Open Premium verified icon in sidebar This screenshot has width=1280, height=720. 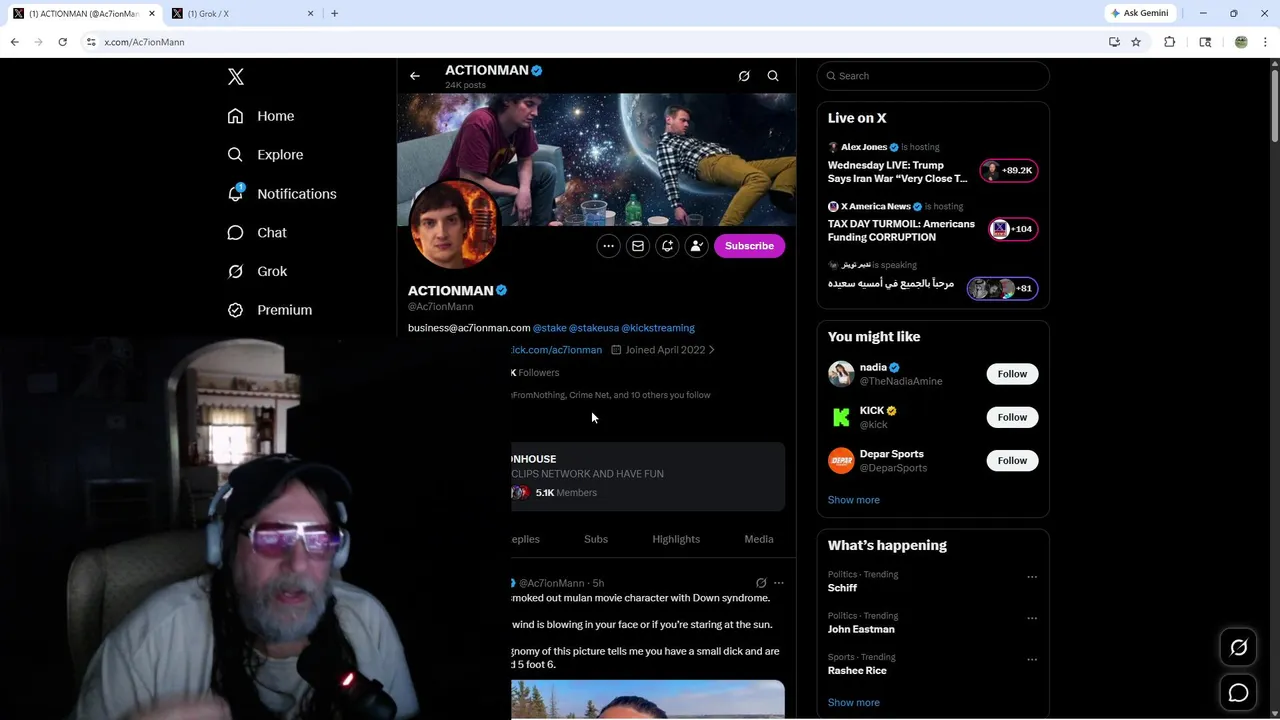pyautogui.click(x=235, y=310)
